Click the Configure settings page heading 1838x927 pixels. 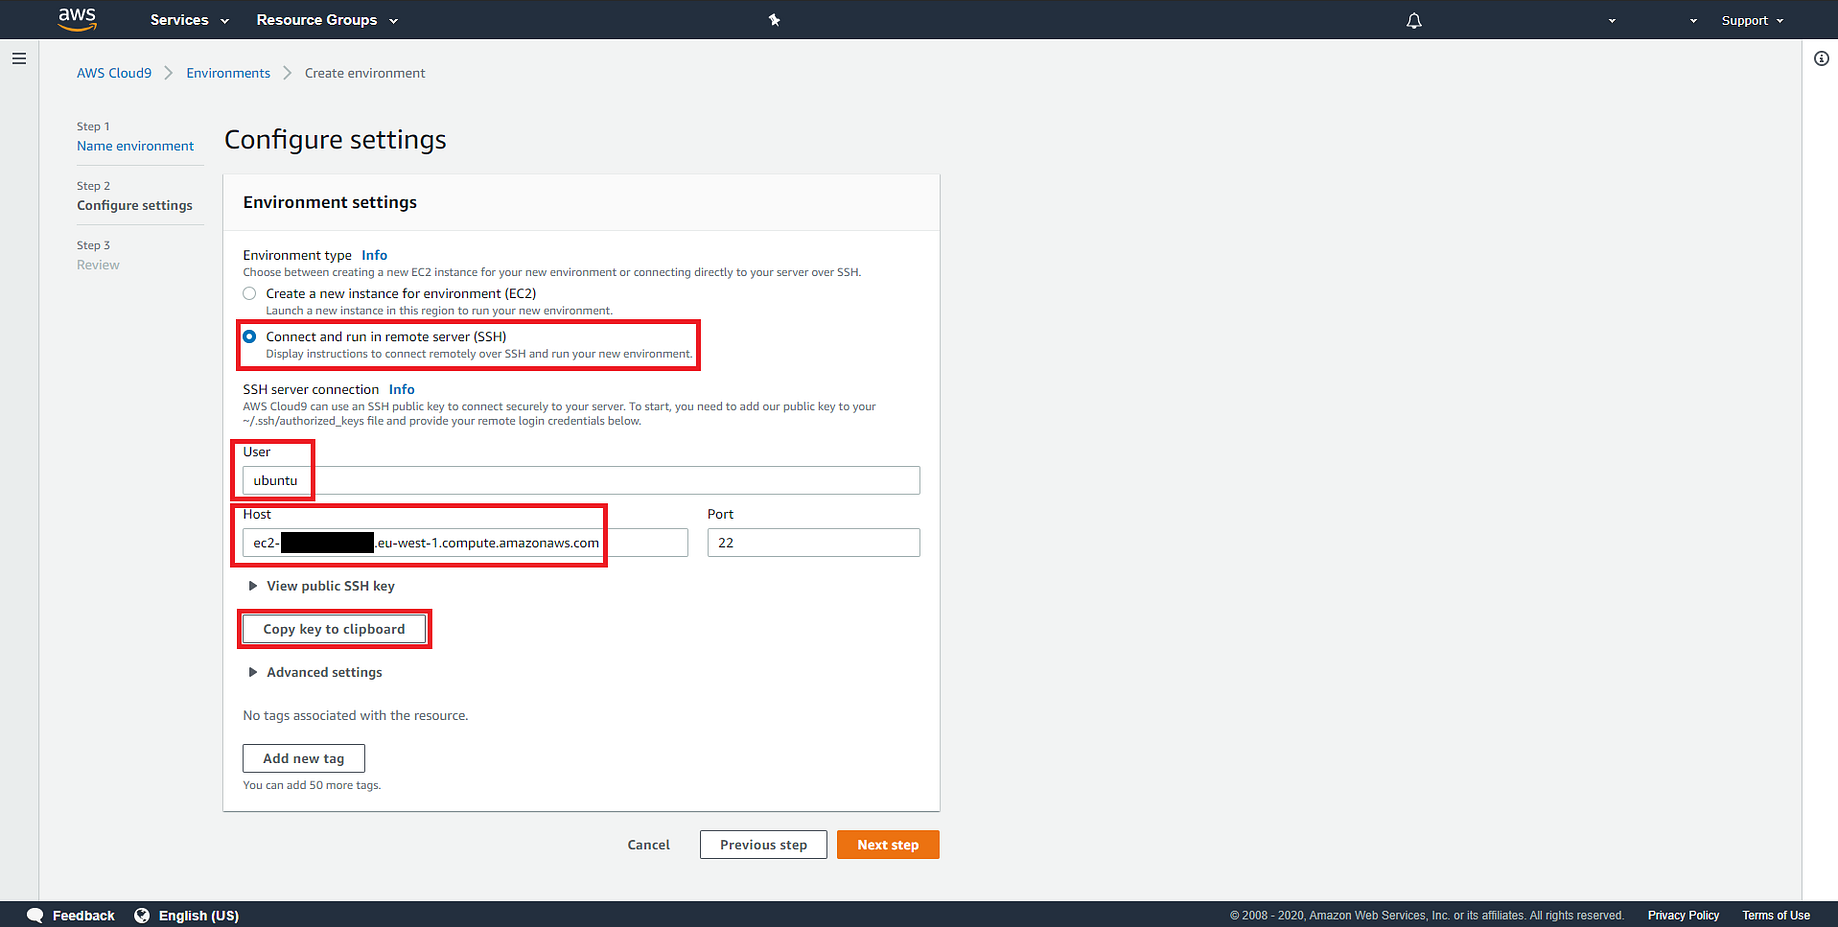[x=335, y=140]
